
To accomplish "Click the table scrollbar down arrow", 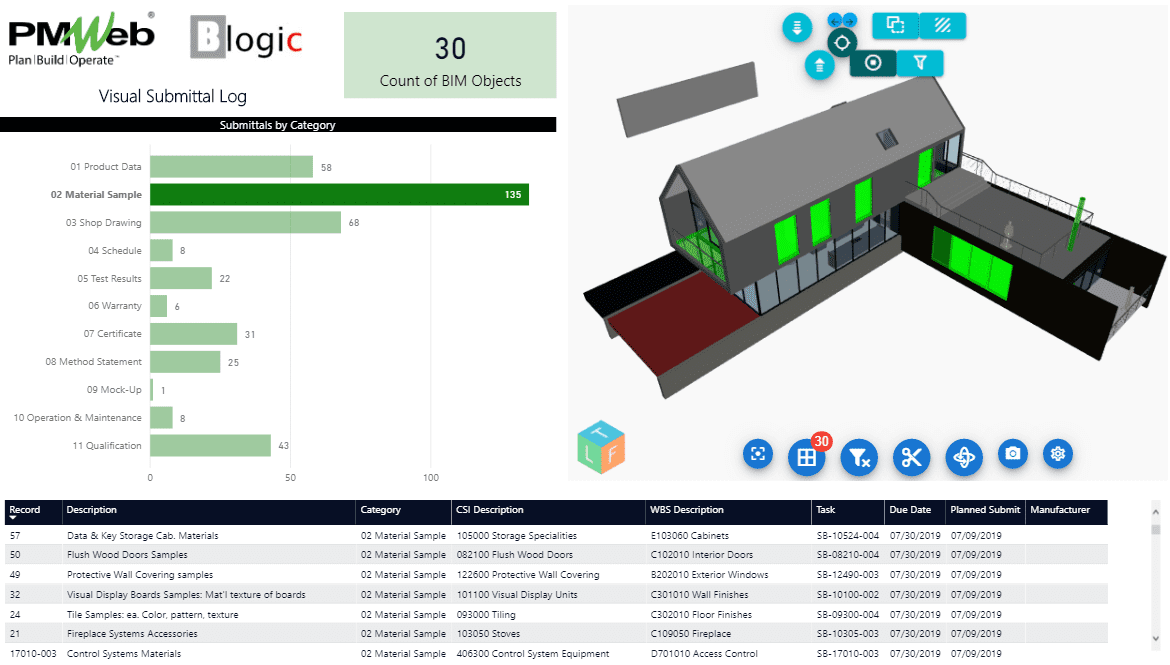I will (x=1155, y=638).
